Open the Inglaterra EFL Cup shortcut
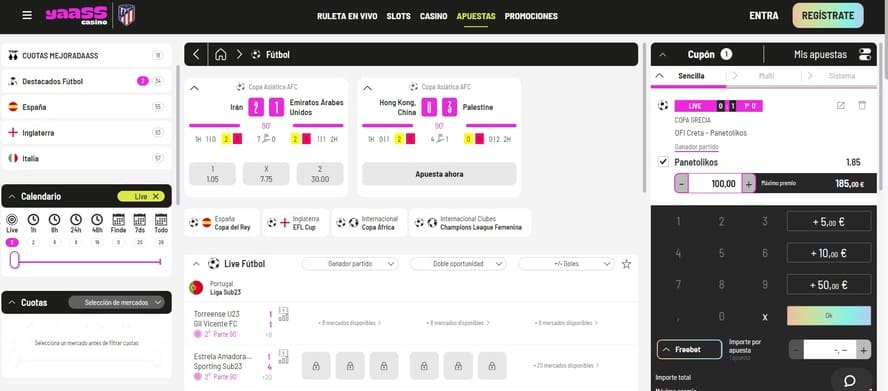The height and width of the screenshot is (391, 888). point(296,223)
